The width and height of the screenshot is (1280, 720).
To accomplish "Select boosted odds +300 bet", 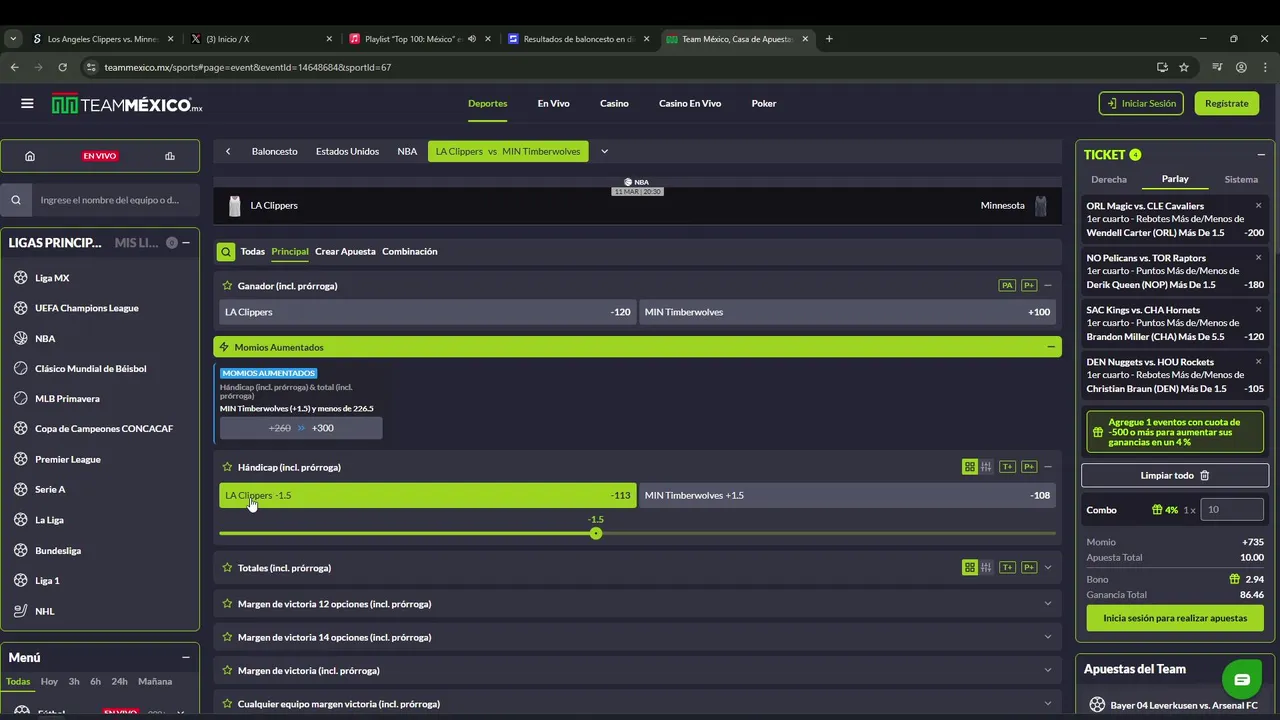I will (x=301, y=428).
